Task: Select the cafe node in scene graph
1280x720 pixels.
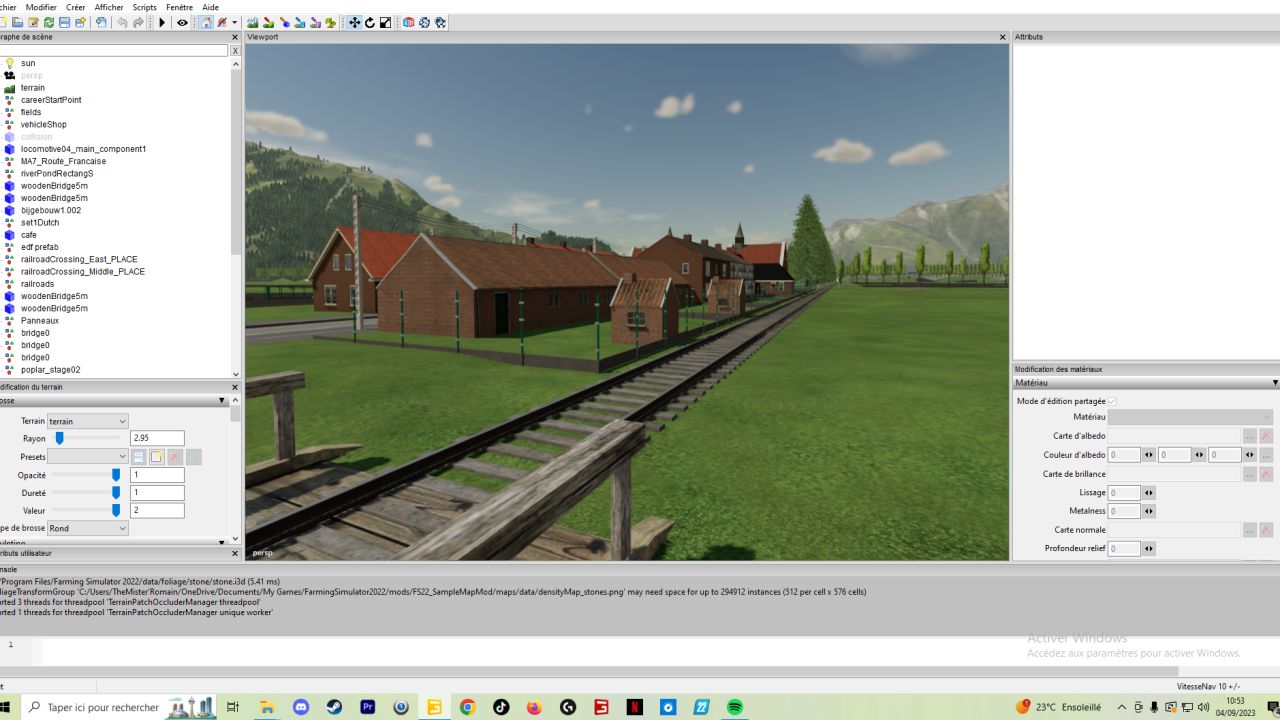Action: tap(28, 235)
